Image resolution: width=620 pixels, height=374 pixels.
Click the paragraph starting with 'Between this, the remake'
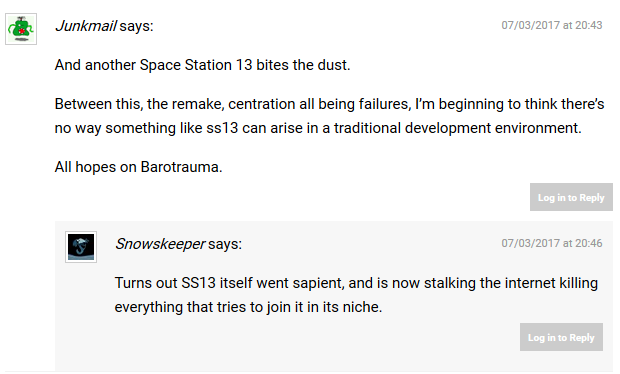click(x=329, y=116)
